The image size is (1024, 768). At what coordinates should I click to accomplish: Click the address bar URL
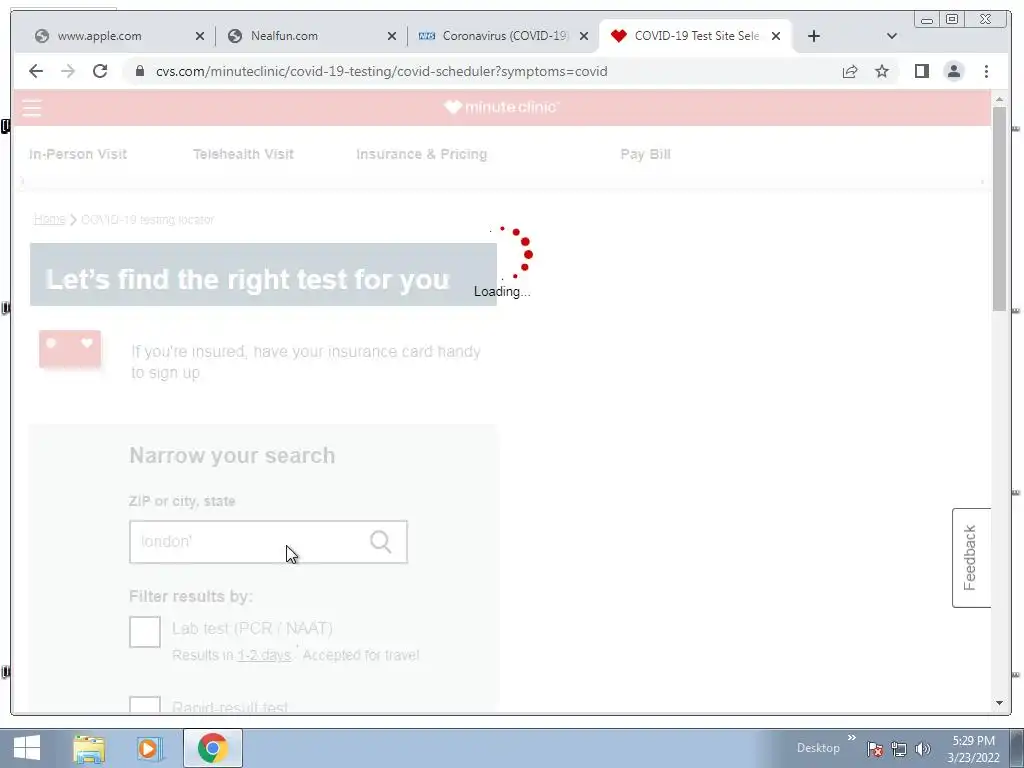pos(381,71)
